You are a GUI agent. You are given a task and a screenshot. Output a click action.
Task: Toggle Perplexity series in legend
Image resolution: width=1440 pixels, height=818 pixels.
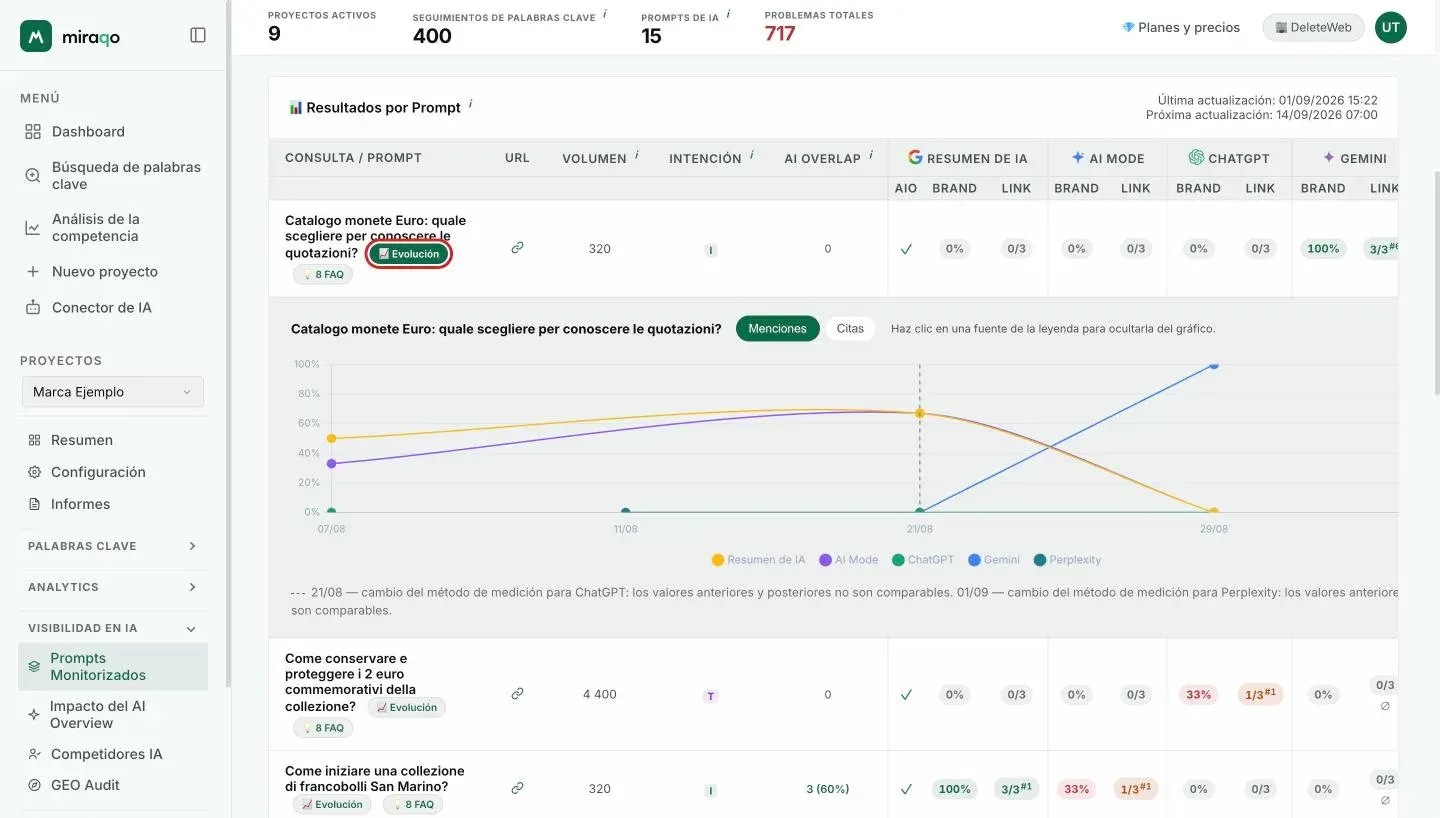1067,560
